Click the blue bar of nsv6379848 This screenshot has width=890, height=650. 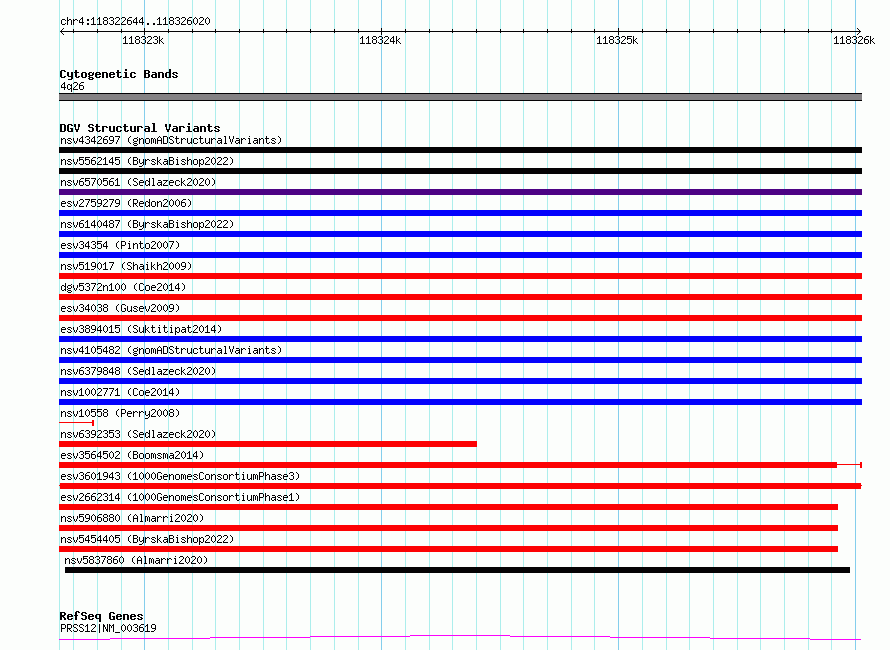coord(460,381)
